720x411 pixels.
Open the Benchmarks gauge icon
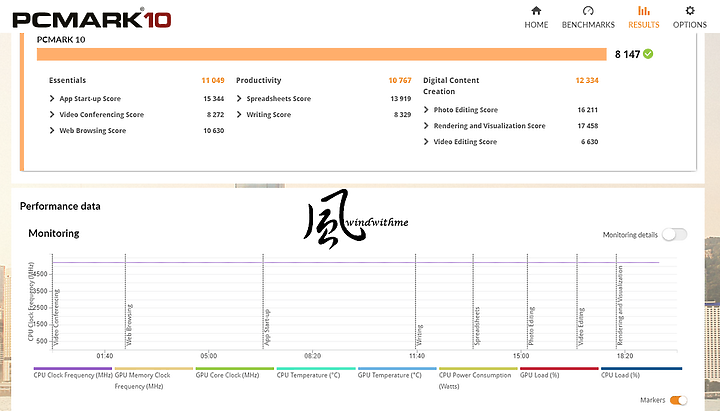pos(588,11)
